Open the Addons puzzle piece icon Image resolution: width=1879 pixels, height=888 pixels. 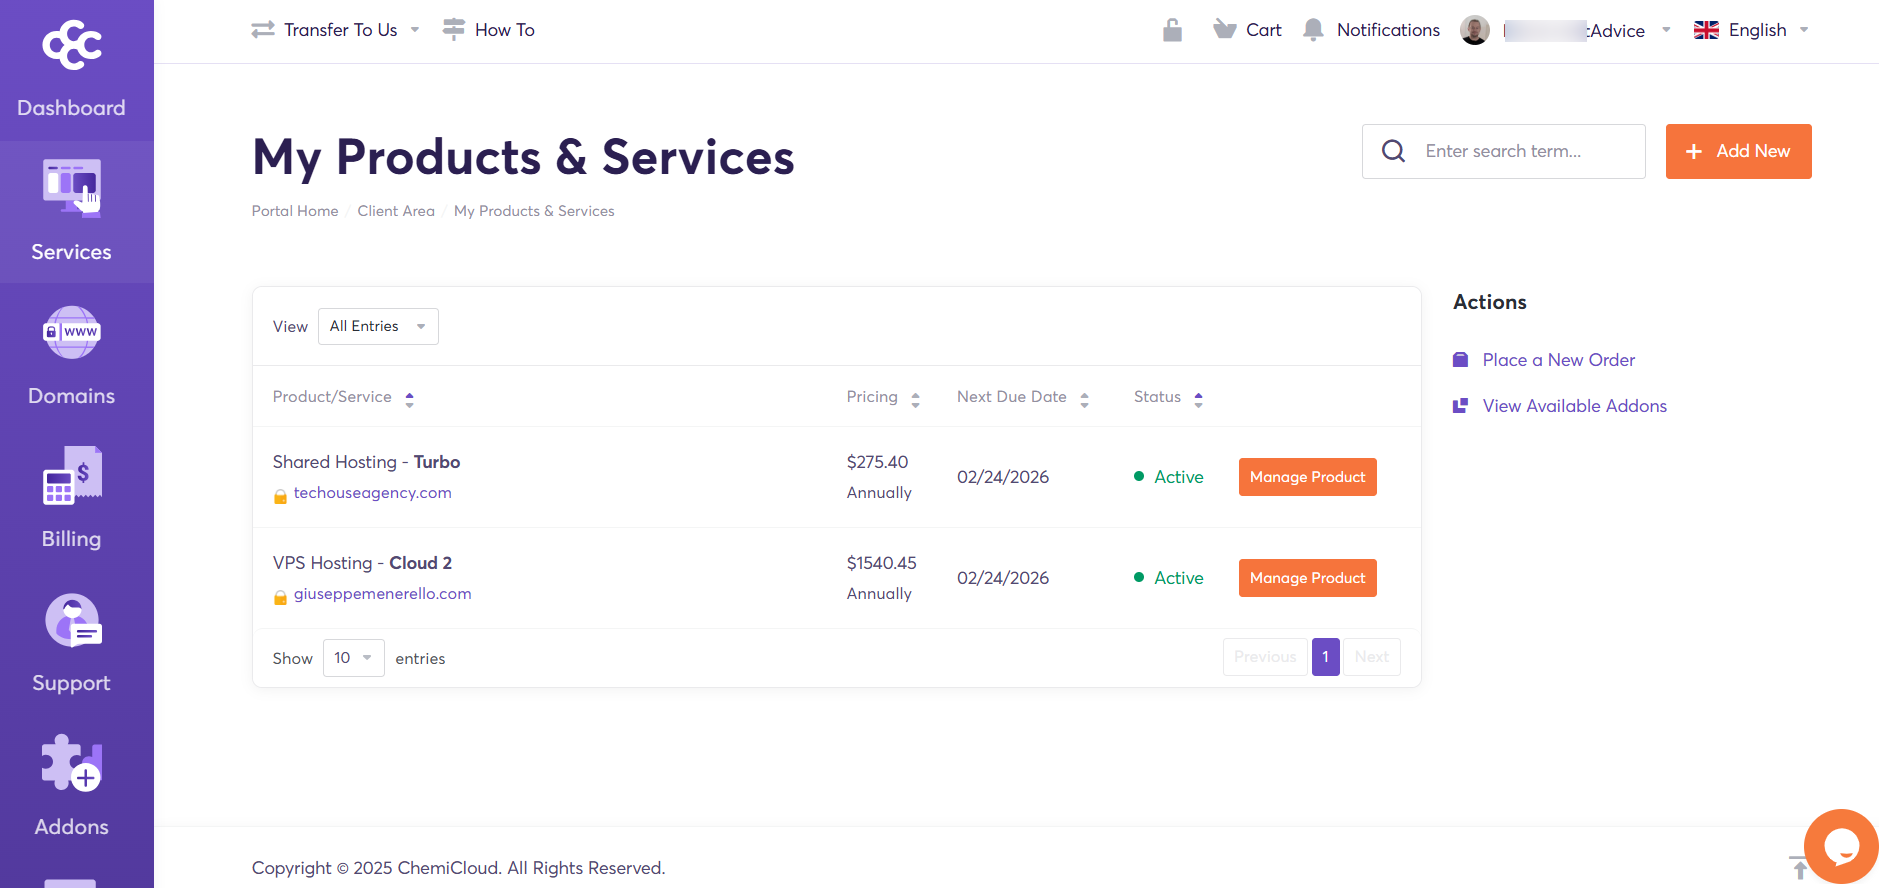pyautogui.click(x=72, y=763)
